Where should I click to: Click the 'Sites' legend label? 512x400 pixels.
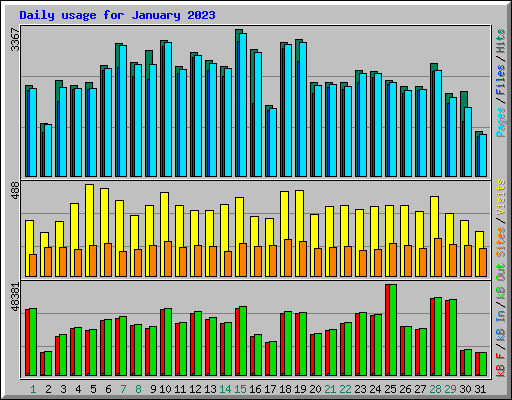pos(501,242)
